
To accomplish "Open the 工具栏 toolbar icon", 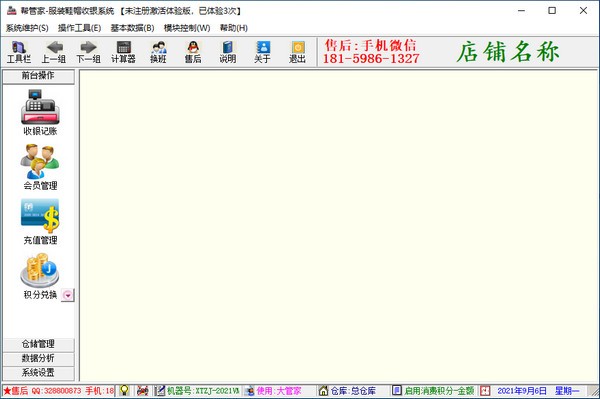I will 19,52.
